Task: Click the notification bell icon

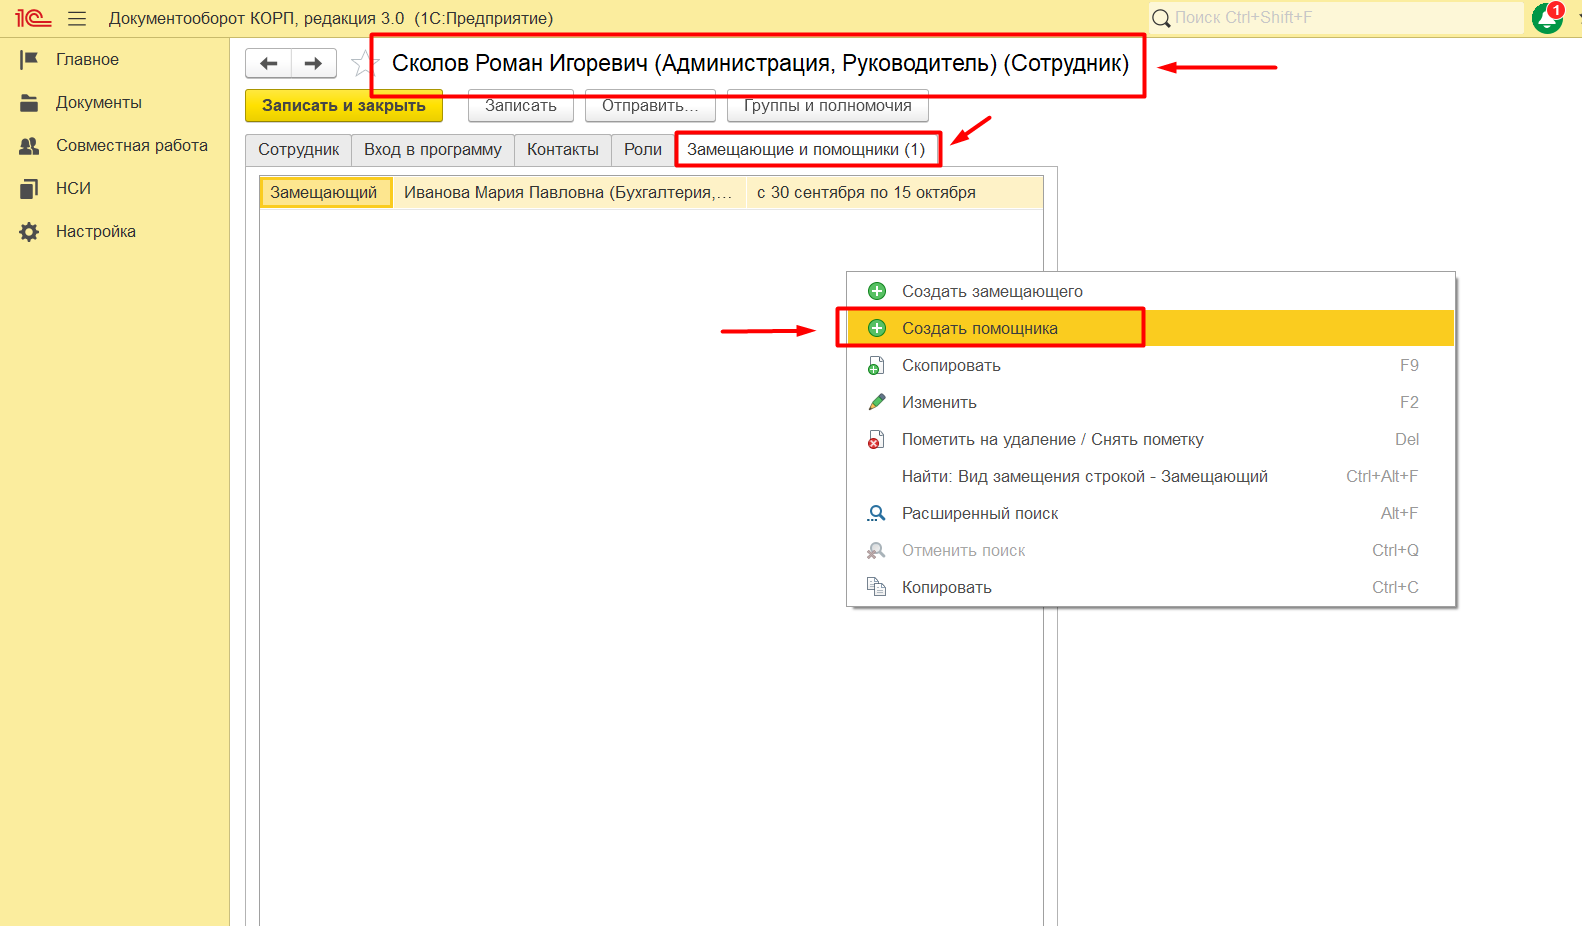Action: pyautogui.click(x=1547, y=18)
